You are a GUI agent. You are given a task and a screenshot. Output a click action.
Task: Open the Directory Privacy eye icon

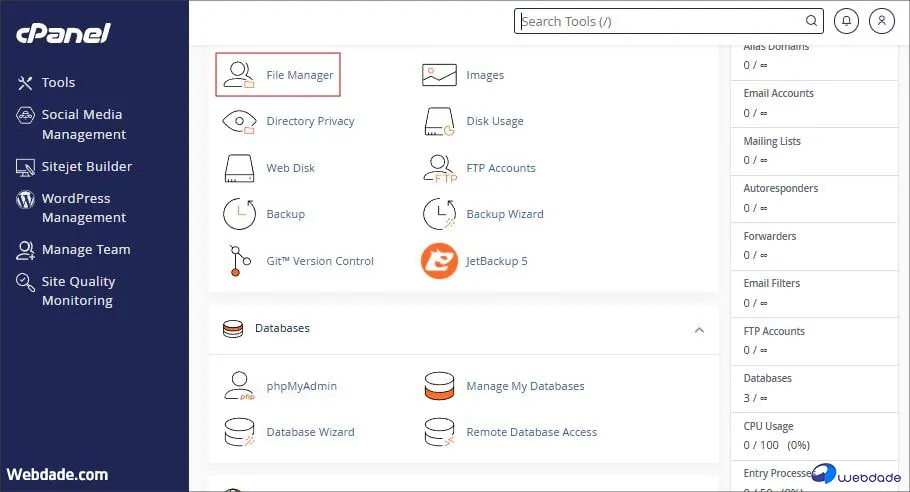(240, 121)
